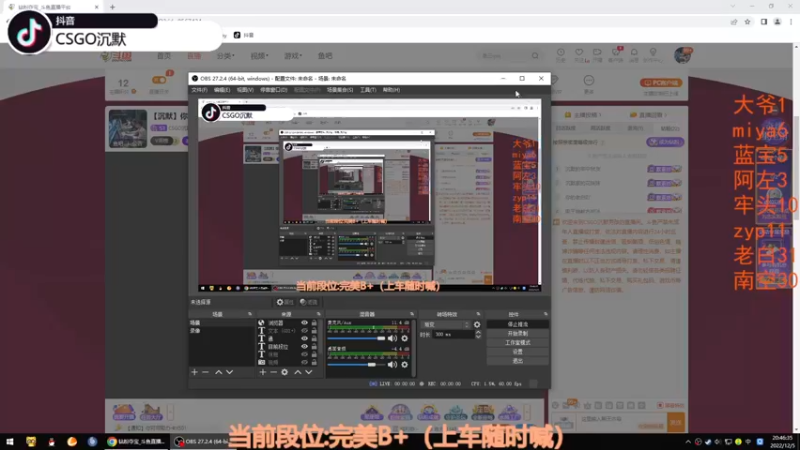The width and height of the screenshot is (800, 450).
Task: Remove the selected scene with Scenes minus icon
Action: click(x=206, y=372)
